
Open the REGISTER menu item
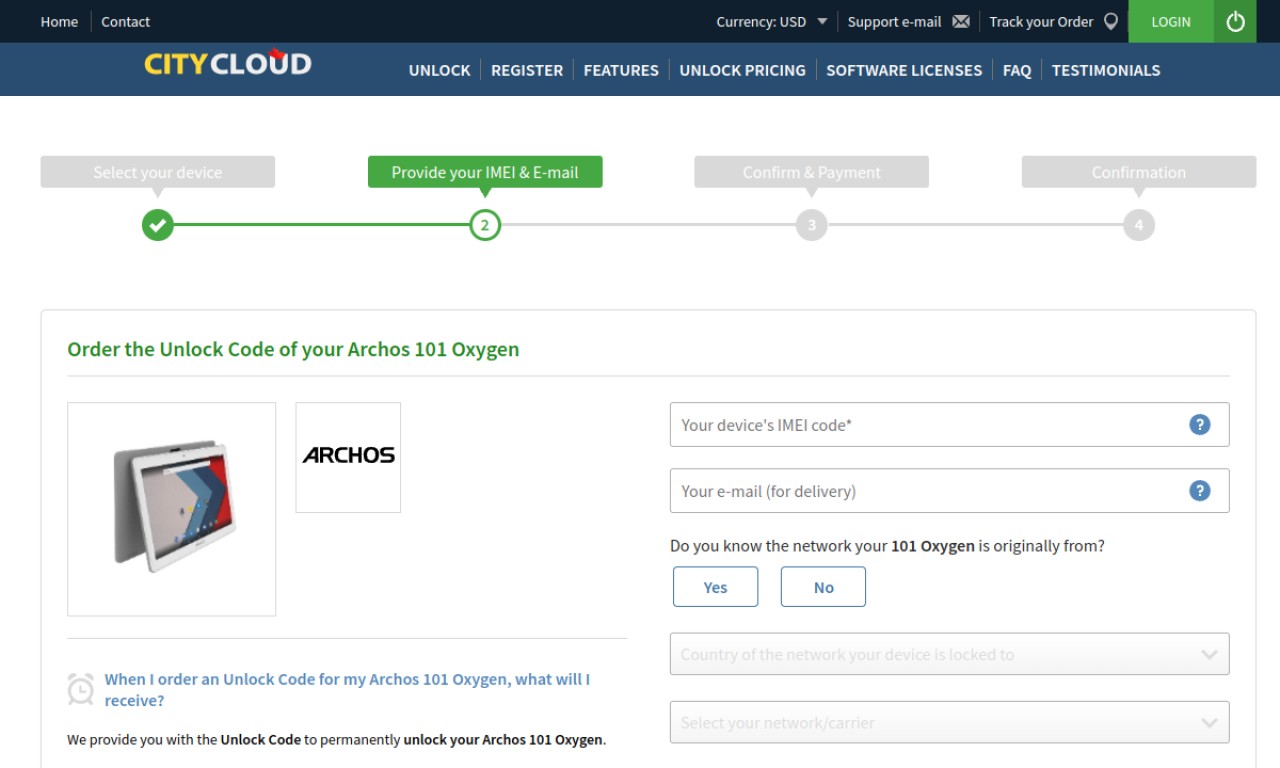click(x=527, y=70)
